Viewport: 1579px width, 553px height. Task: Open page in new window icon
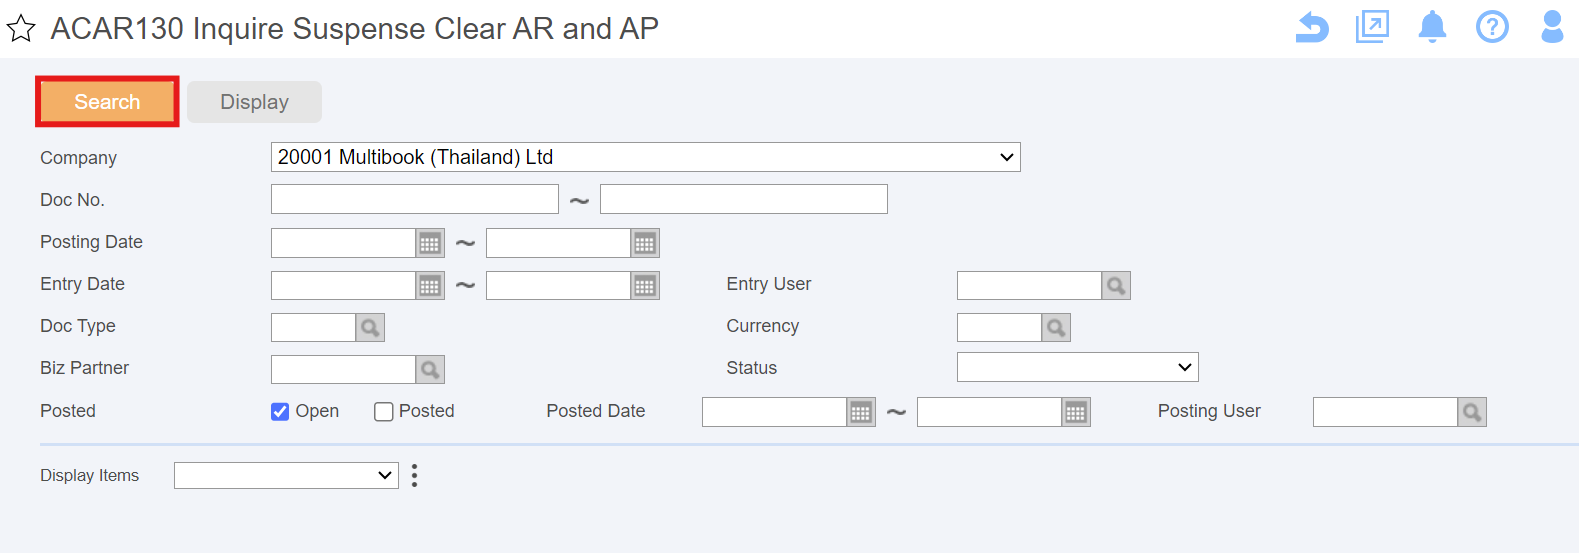[x=1372, y=27]
